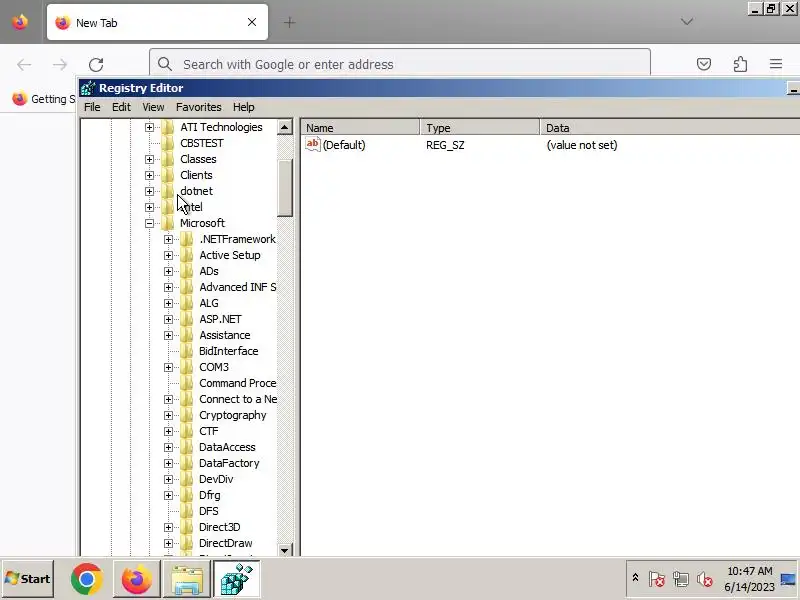Click the Firefox address search field
800x600 pixels.
click(400, 64)
